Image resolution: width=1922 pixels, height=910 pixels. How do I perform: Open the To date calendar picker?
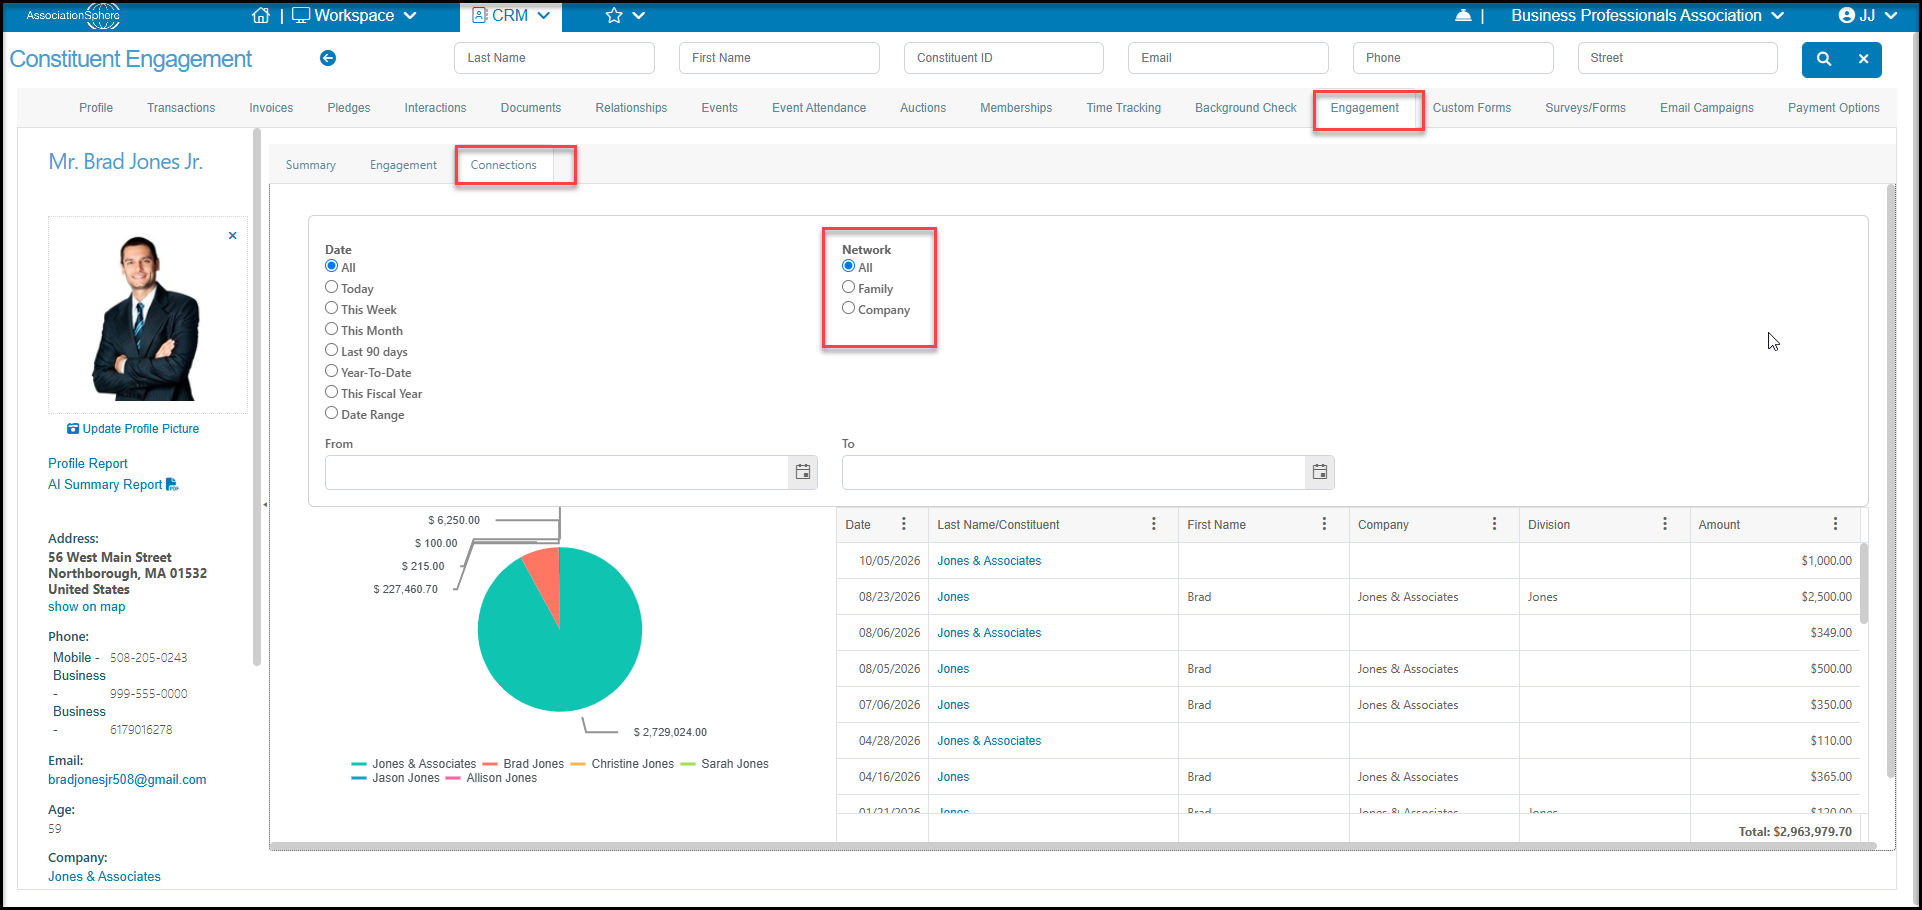click(x=1320, y=472)
